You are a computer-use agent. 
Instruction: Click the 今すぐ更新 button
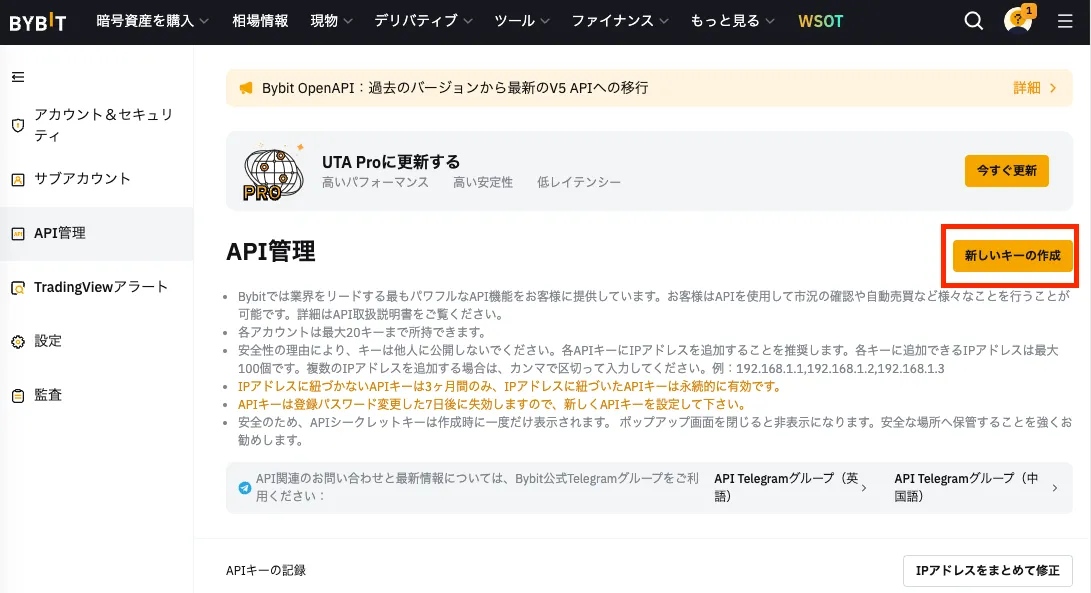click(1006, 171)
